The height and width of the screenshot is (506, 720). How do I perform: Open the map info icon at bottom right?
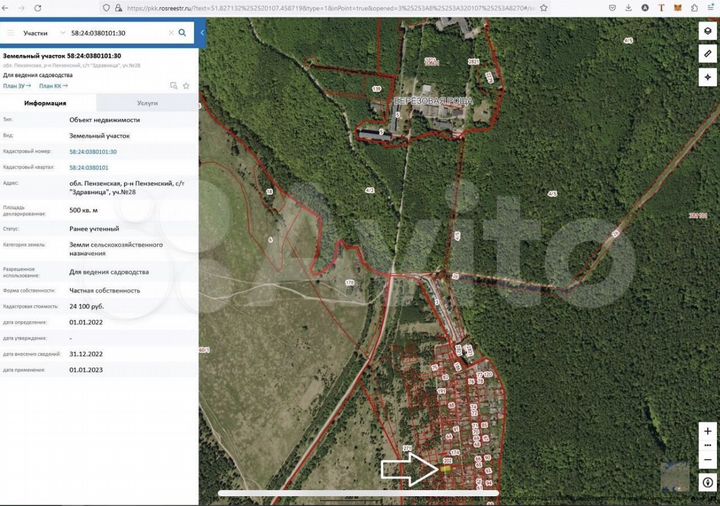pos(708,483)
